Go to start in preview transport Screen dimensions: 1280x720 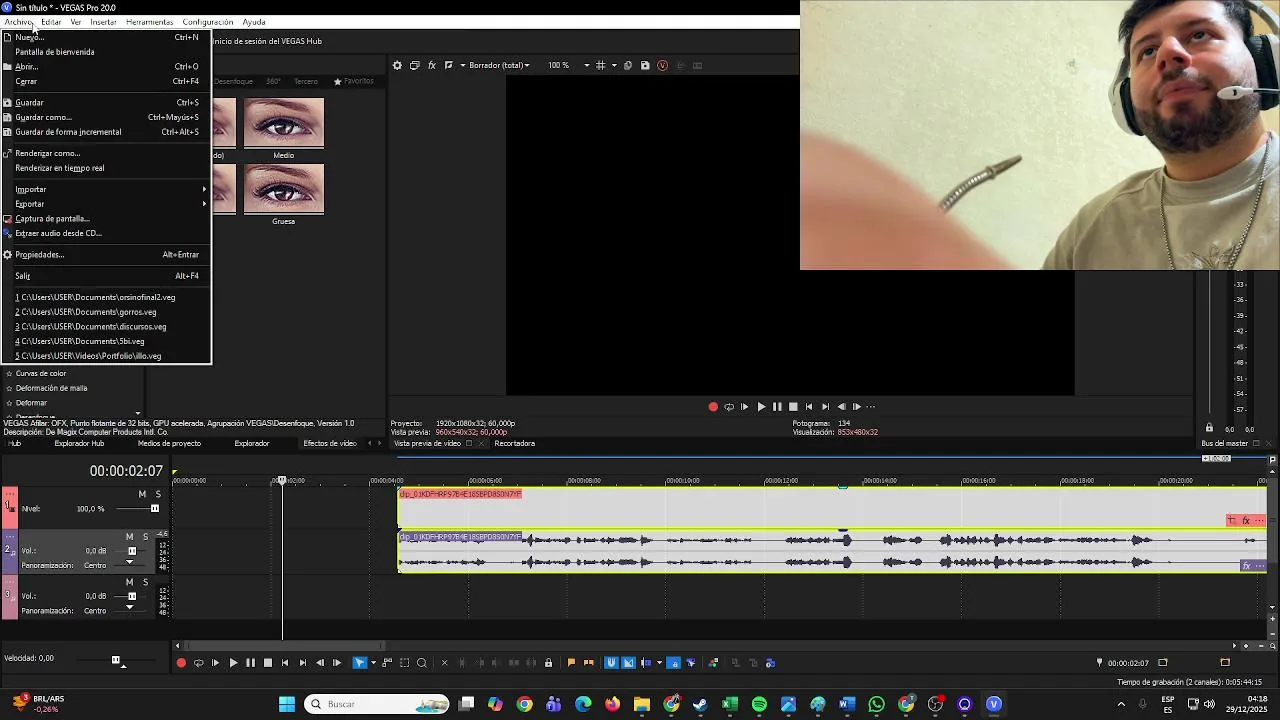809,407
